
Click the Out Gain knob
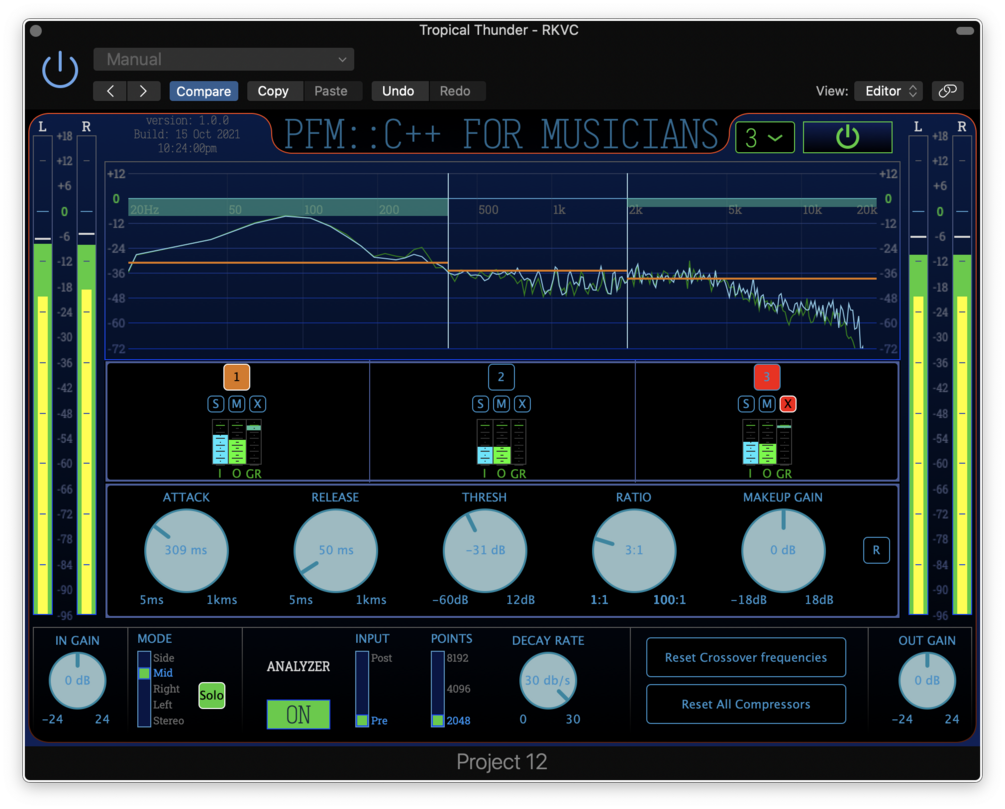click(927, 680)
